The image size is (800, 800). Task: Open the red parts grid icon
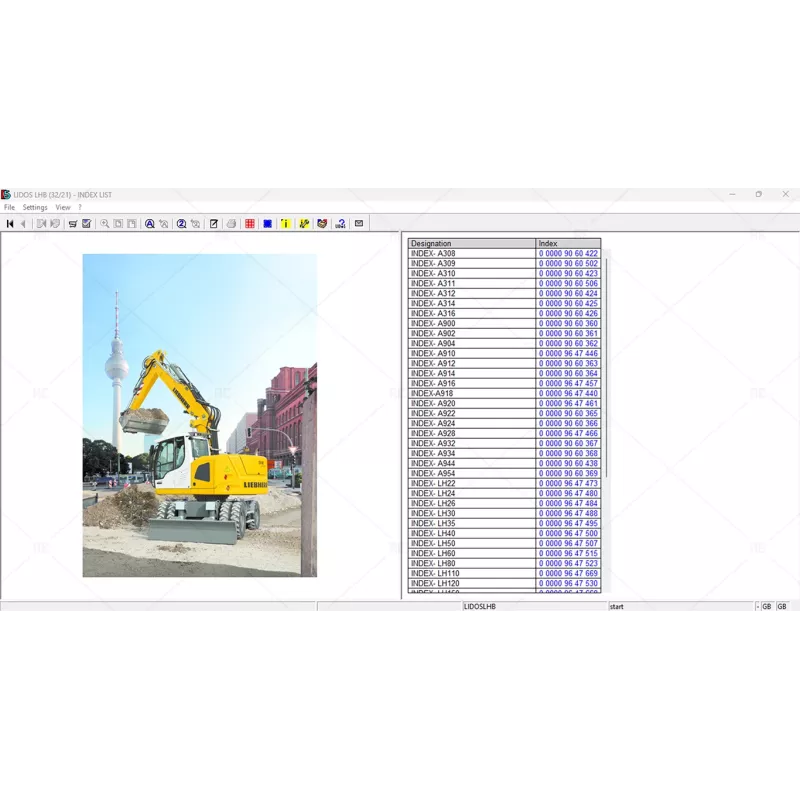click(250, 225)
